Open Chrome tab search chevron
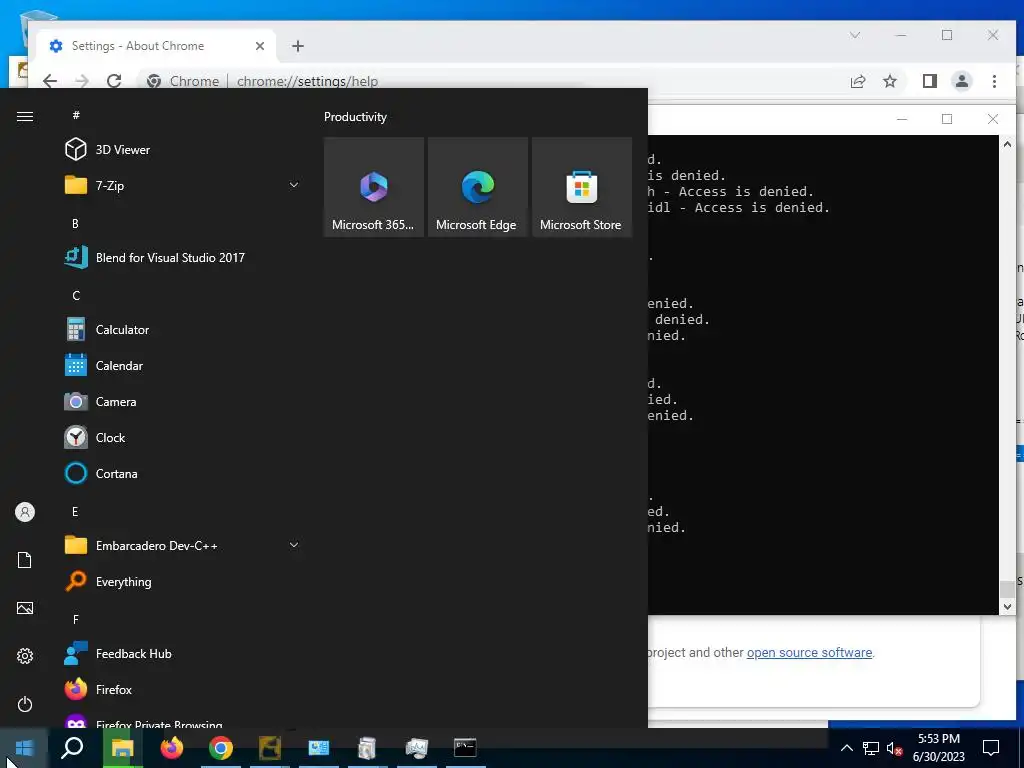 (x=855, y=35)
